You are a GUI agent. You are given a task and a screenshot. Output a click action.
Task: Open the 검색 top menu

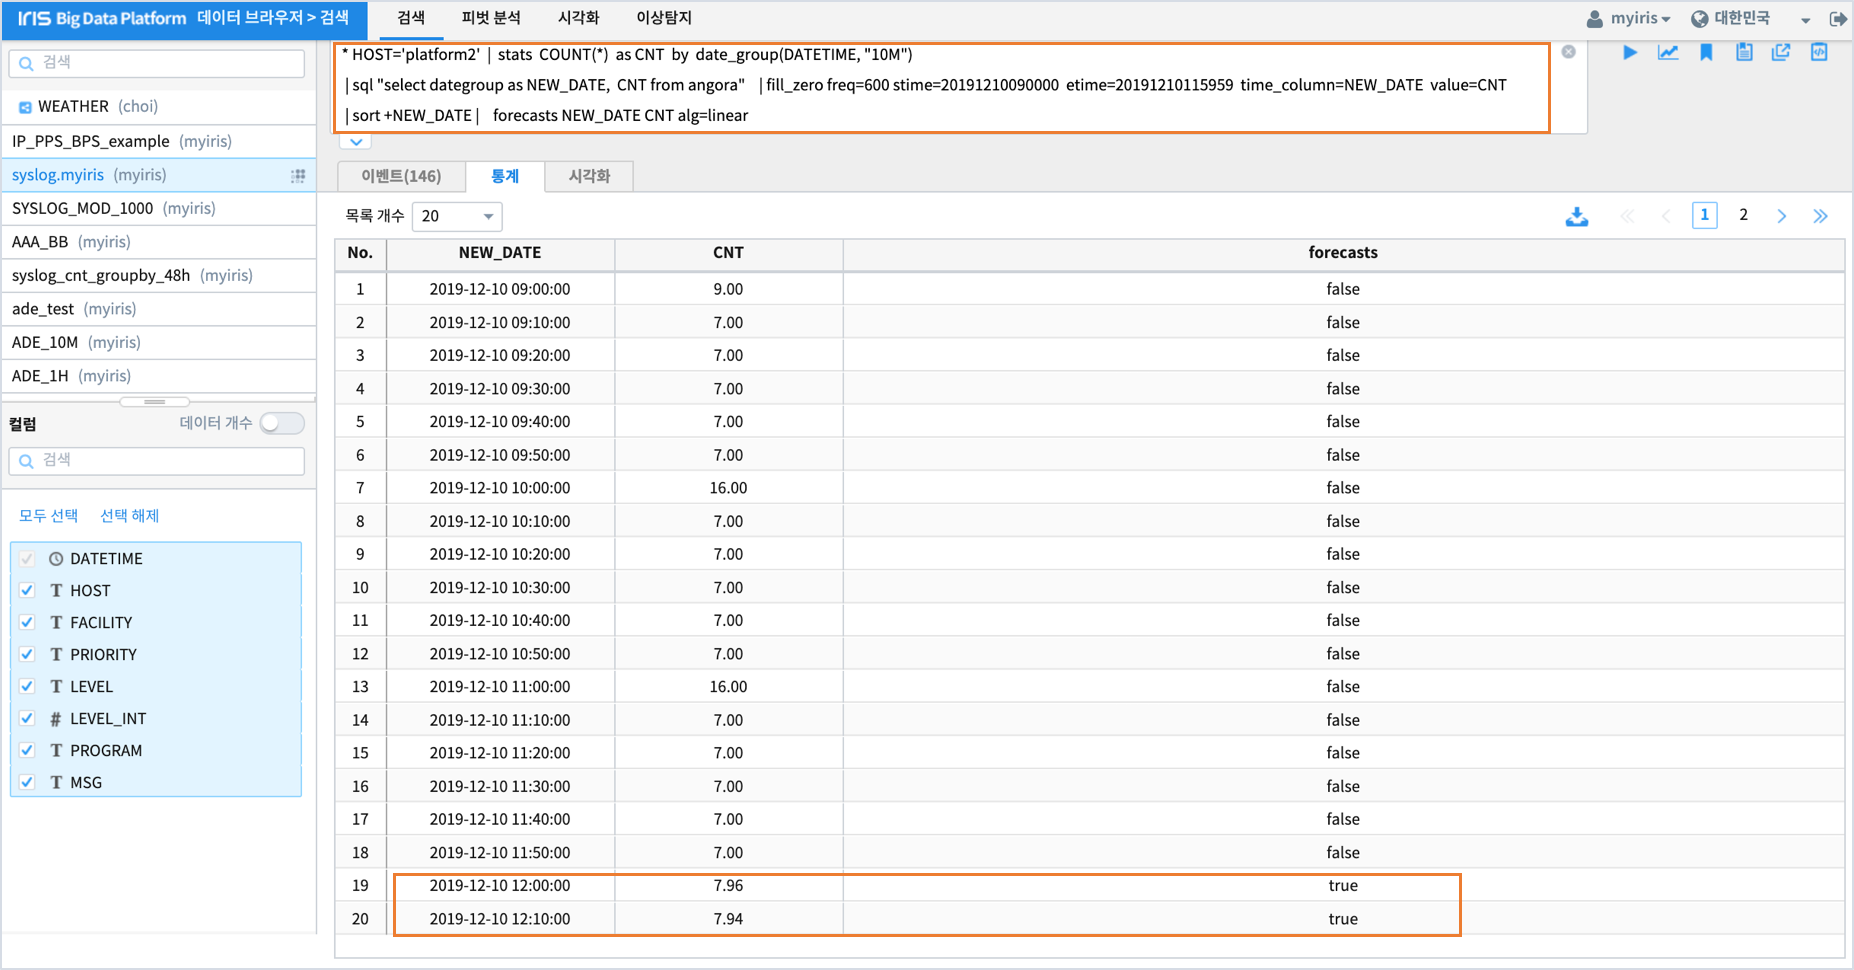click(x=411, y=18)
